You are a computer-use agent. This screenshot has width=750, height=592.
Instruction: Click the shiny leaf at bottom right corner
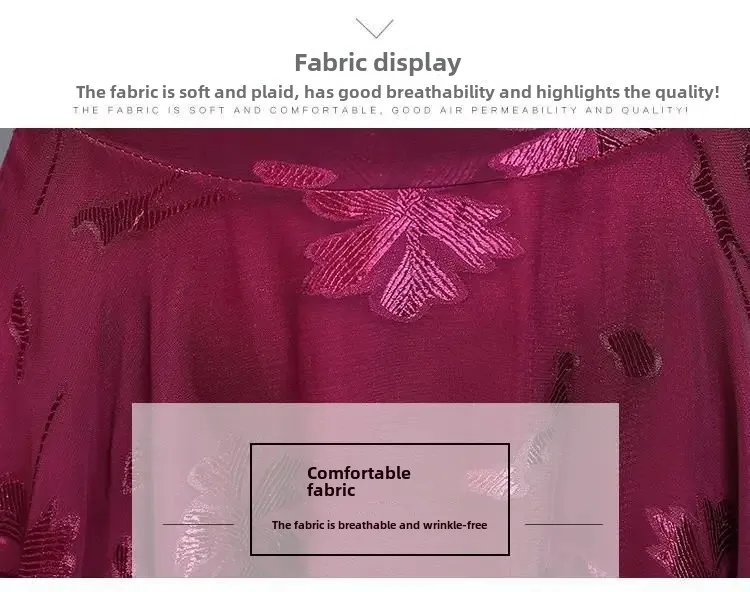point(689,538)
